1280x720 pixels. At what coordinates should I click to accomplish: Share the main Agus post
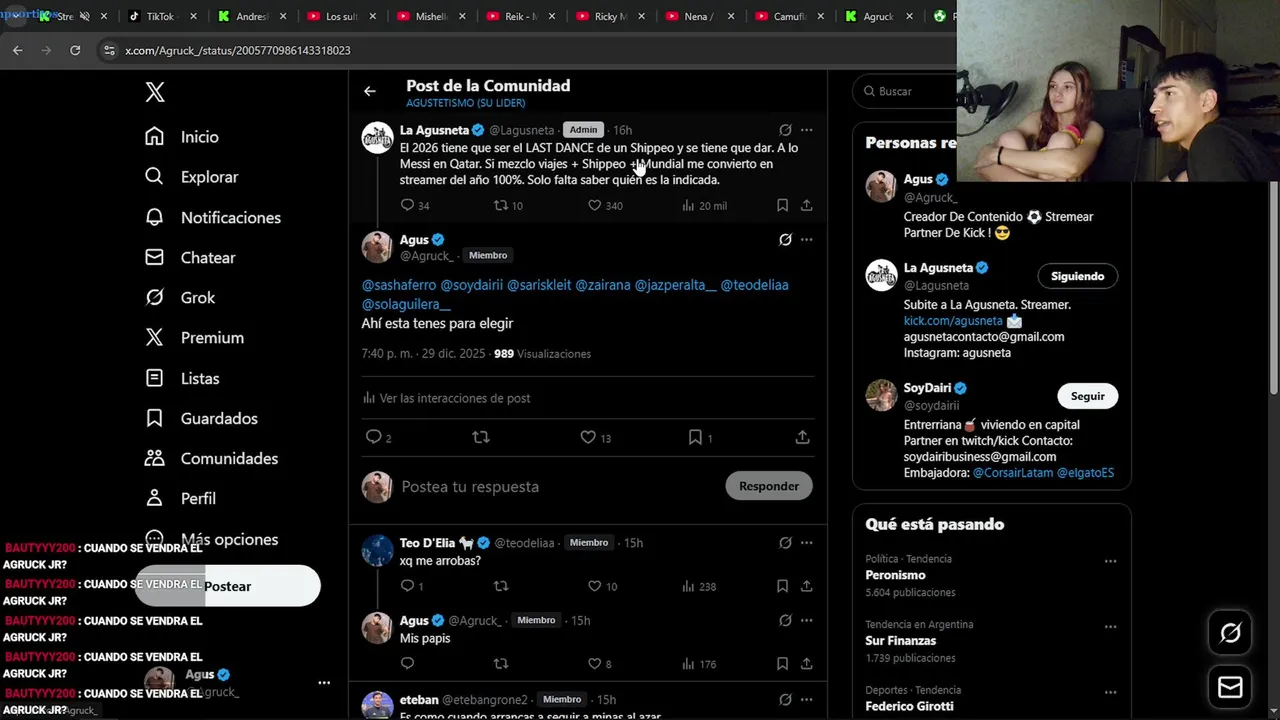pyautogui.click(x=802, y=437)
